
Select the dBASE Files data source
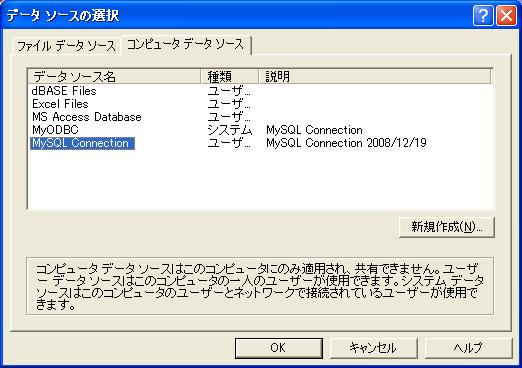pyautogui.click(x=64, y=91)
